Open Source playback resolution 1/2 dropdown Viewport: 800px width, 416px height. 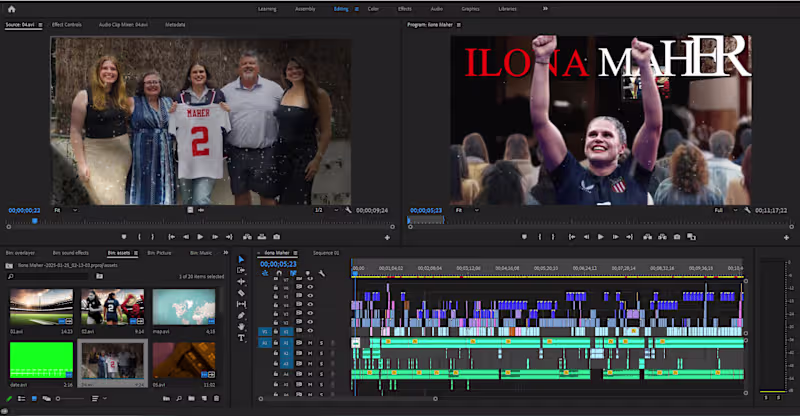(x=327, y=210)
